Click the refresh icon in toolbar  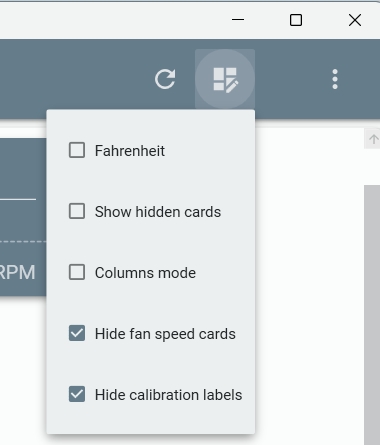[165, 79]
